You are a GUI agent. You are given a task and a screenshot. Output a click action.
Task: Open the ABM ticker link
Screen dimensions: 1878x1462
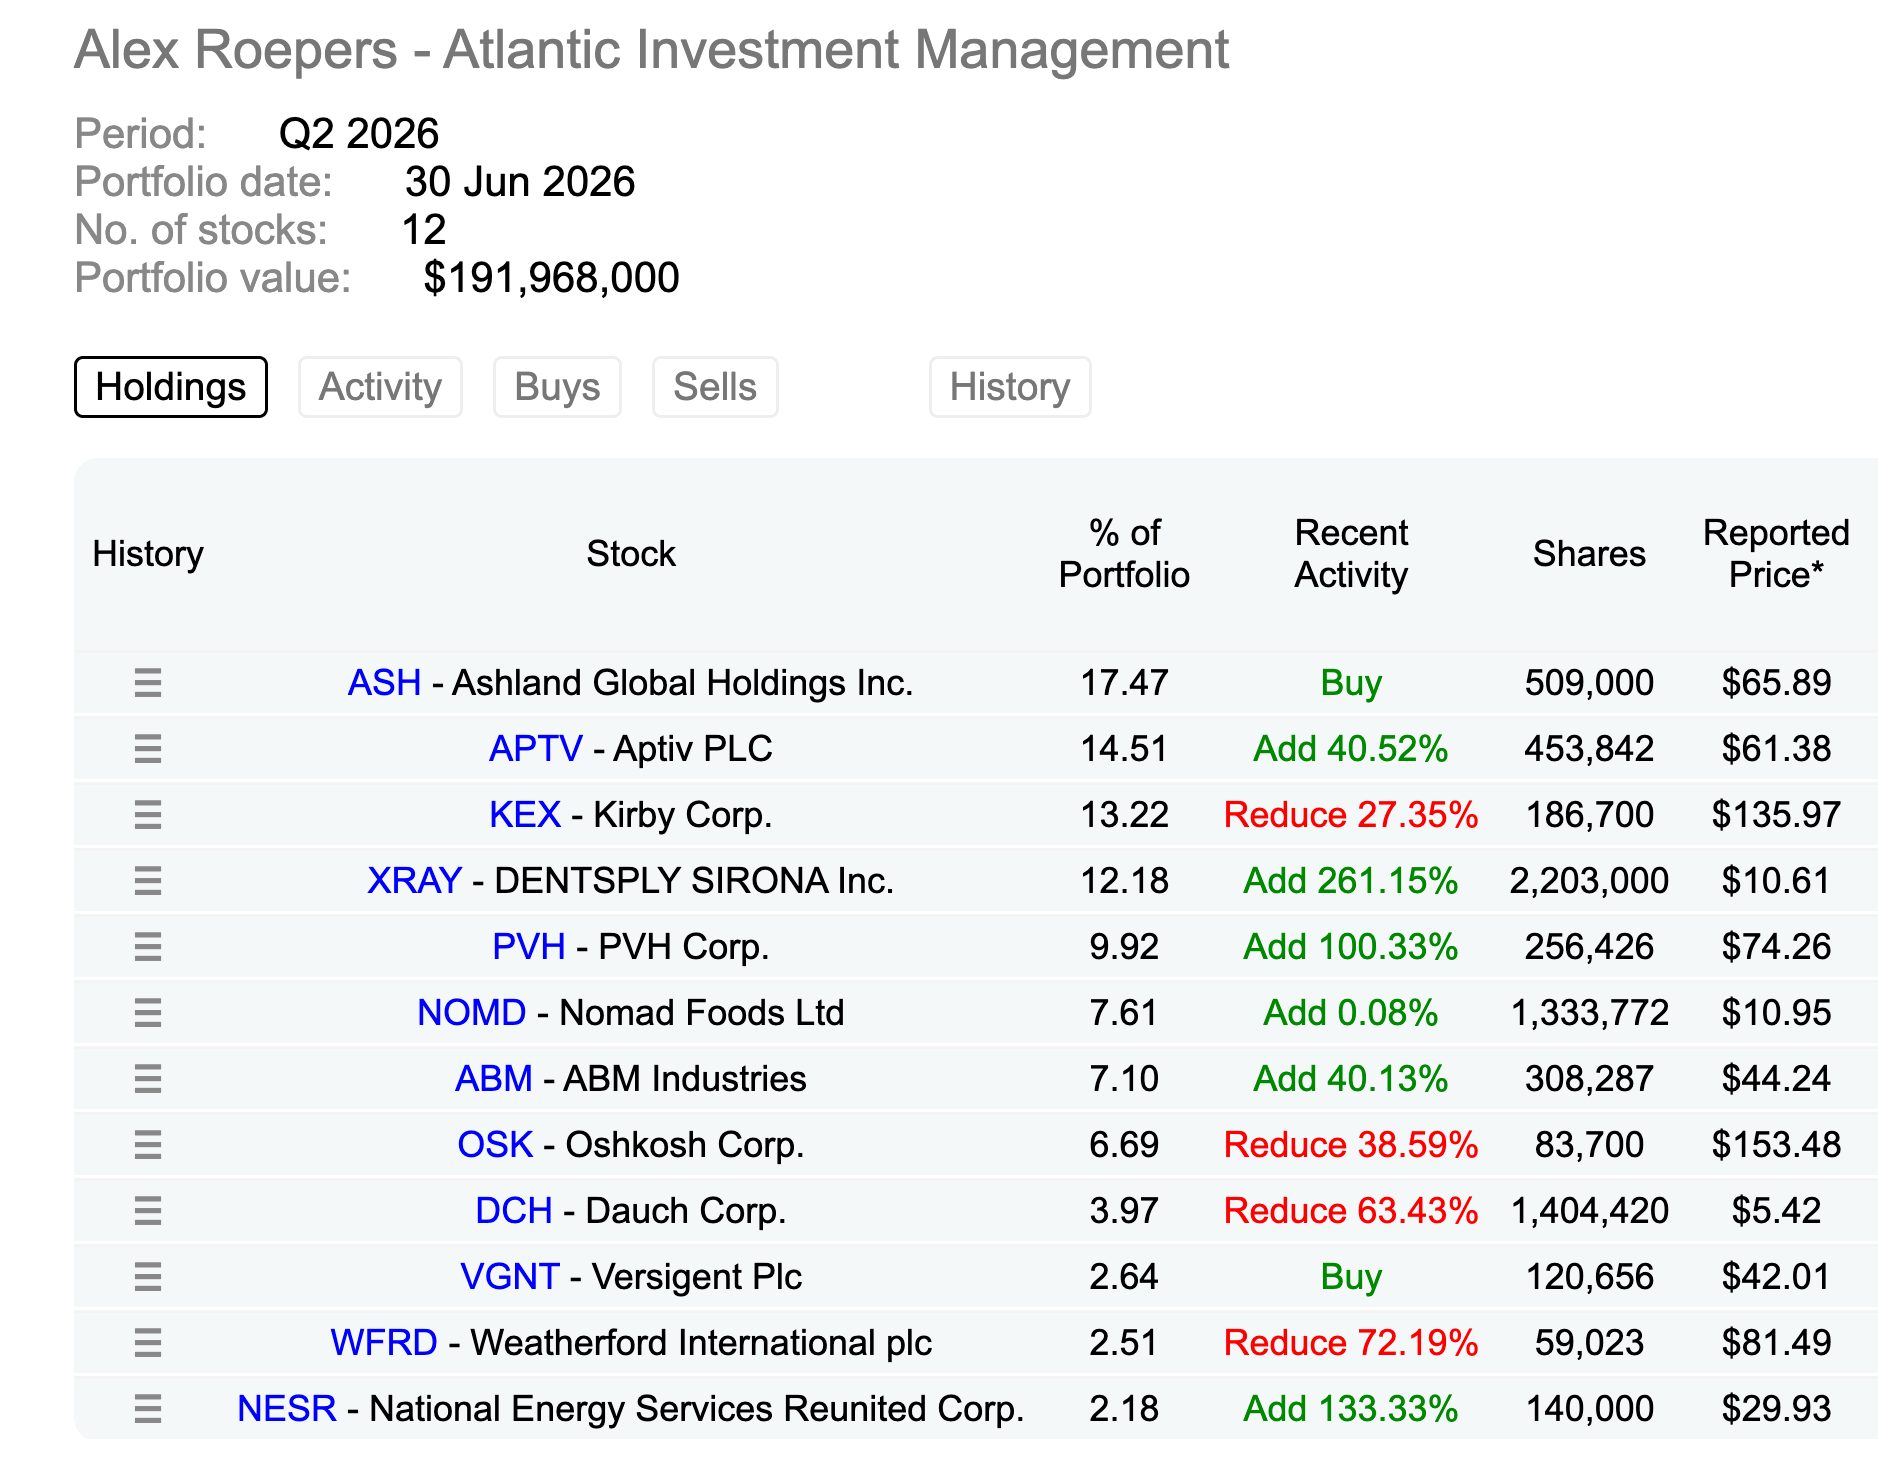[x=494, y=1079]
